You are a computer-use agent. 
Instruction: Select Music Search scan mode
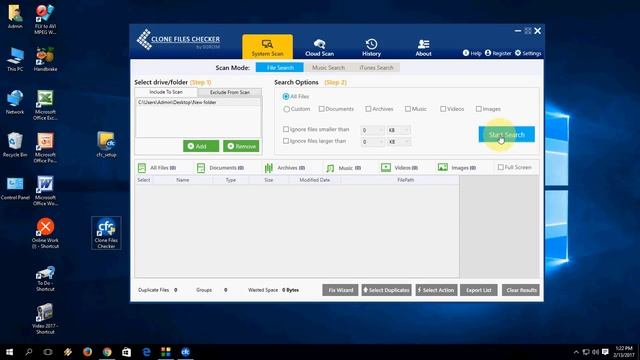(328, 68)
